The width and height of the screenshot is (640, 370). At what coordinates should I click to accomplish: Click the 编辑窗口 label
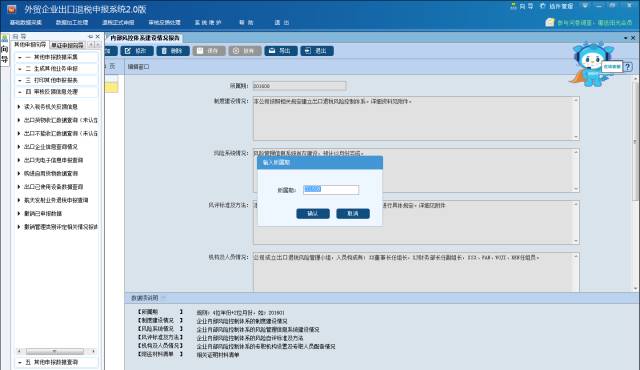(138, 67)
